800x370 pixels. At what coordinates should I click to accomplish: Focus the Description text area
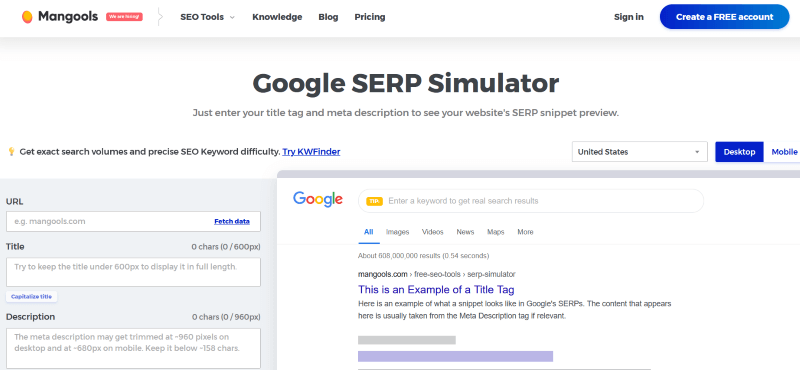133,349
